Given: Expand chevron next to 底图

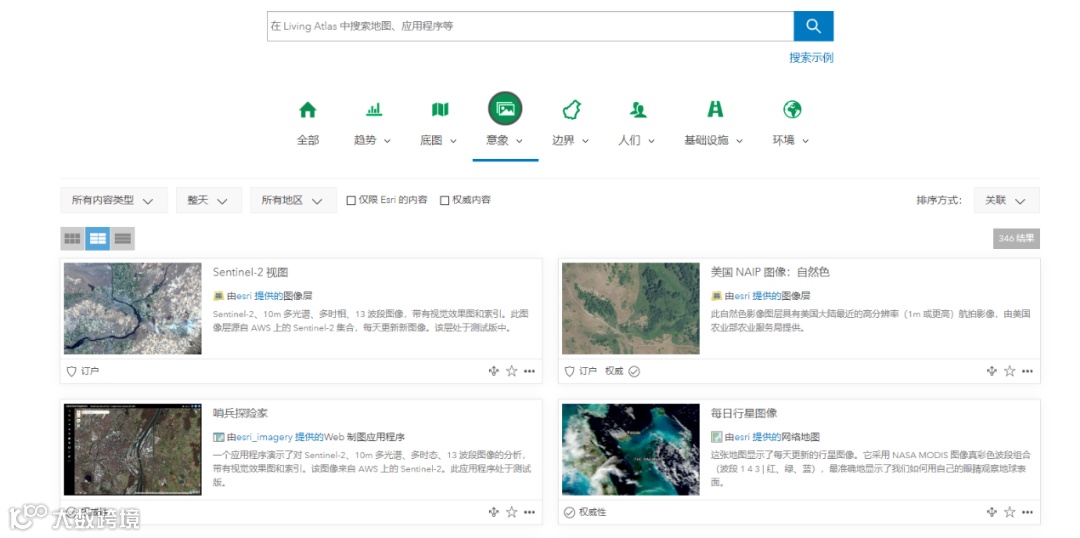Looking at the screenshot, I should point(453,141).
